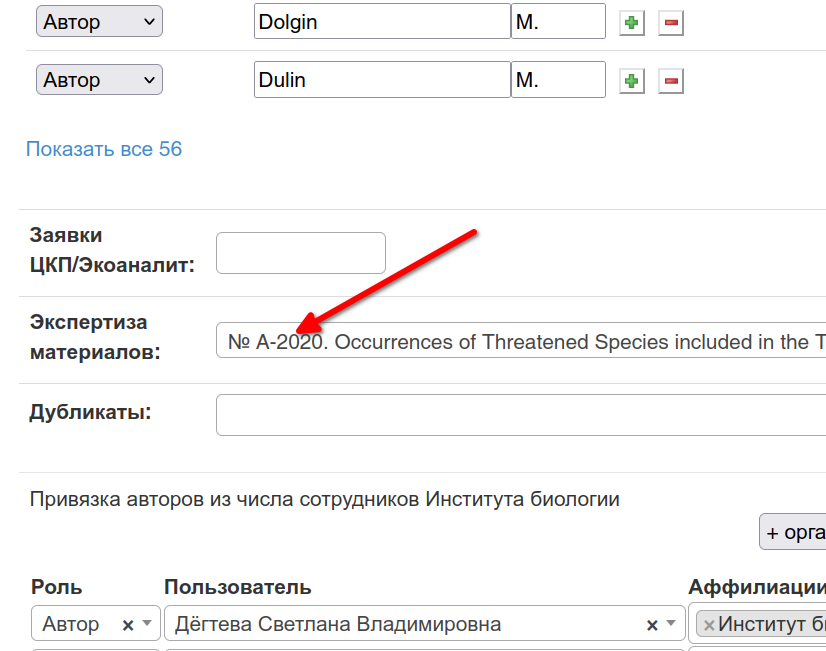Remove Институт affiliation tag
This screenshot has height=651, width=826.
[x=709, y=625]
